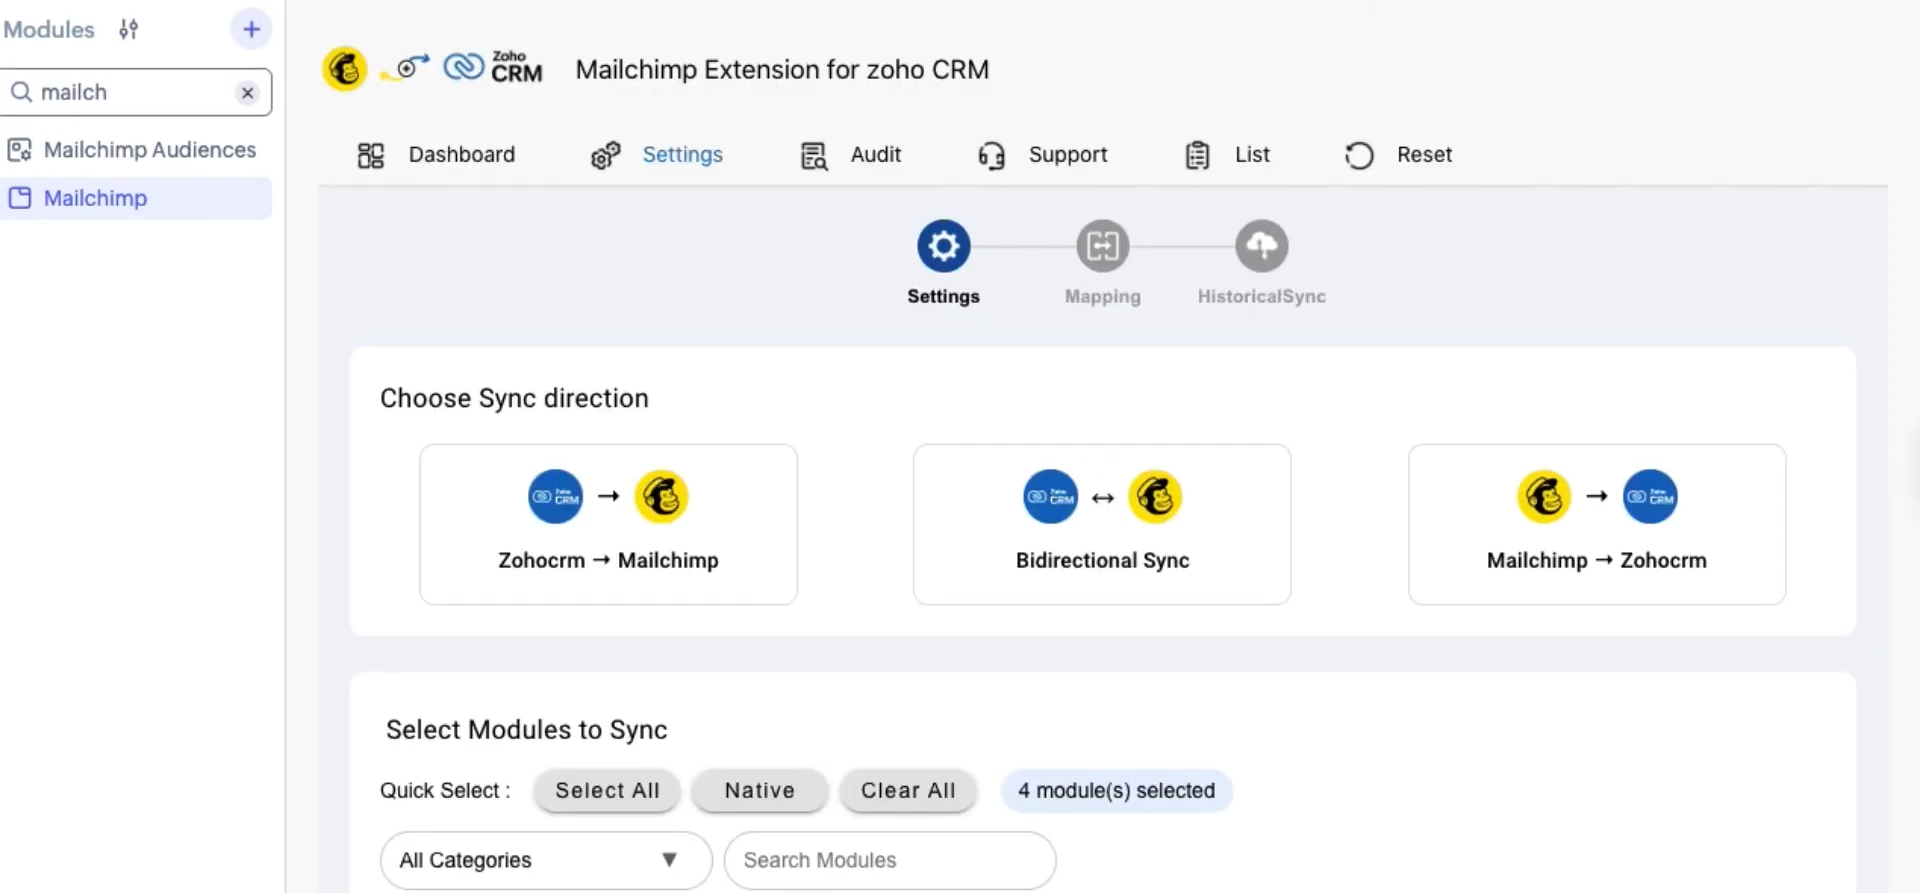Click Mailchimp icon in Bidirectional Sync card

point(1155,497)
